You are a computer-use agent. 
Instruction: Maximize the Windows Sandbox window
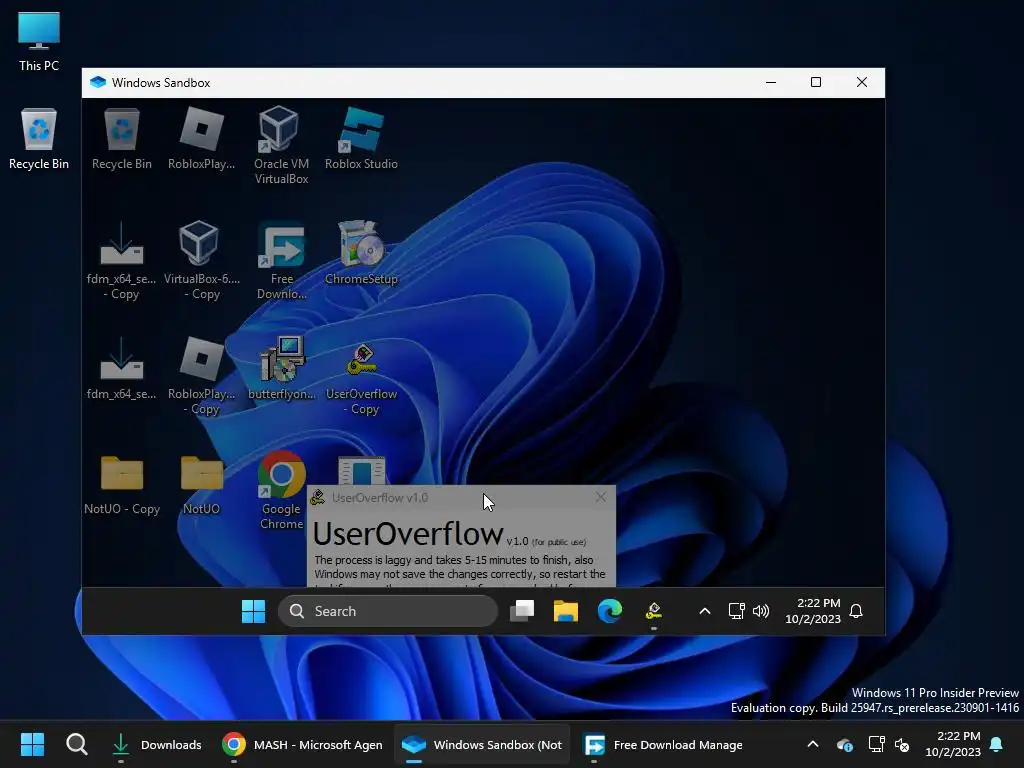(x=816, y=82)
